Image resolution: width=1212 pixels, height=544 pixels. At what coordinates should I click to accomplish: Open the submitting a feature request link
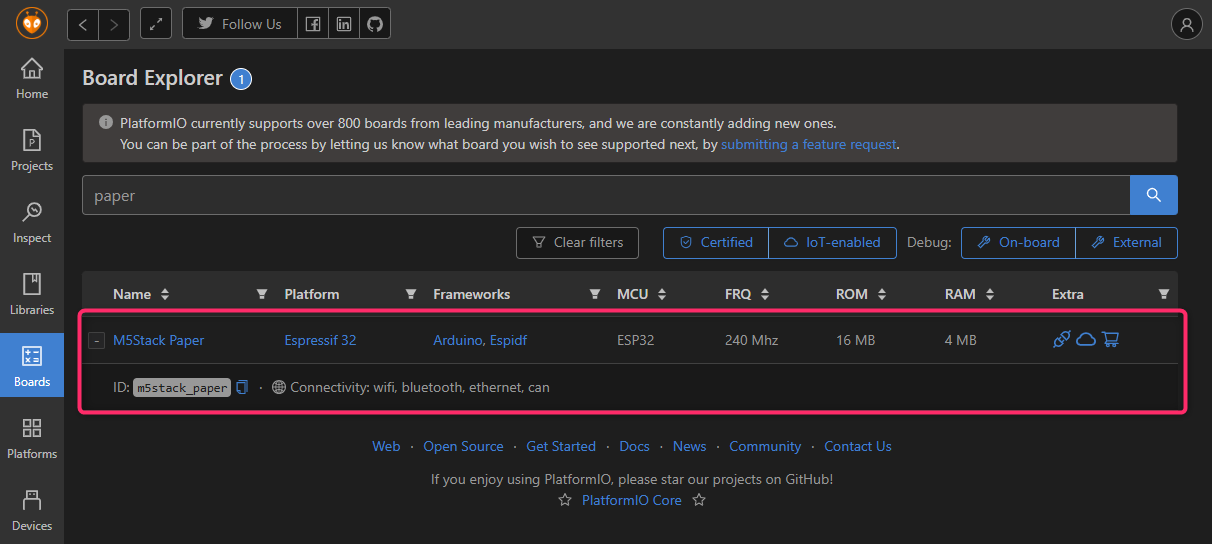809,144
